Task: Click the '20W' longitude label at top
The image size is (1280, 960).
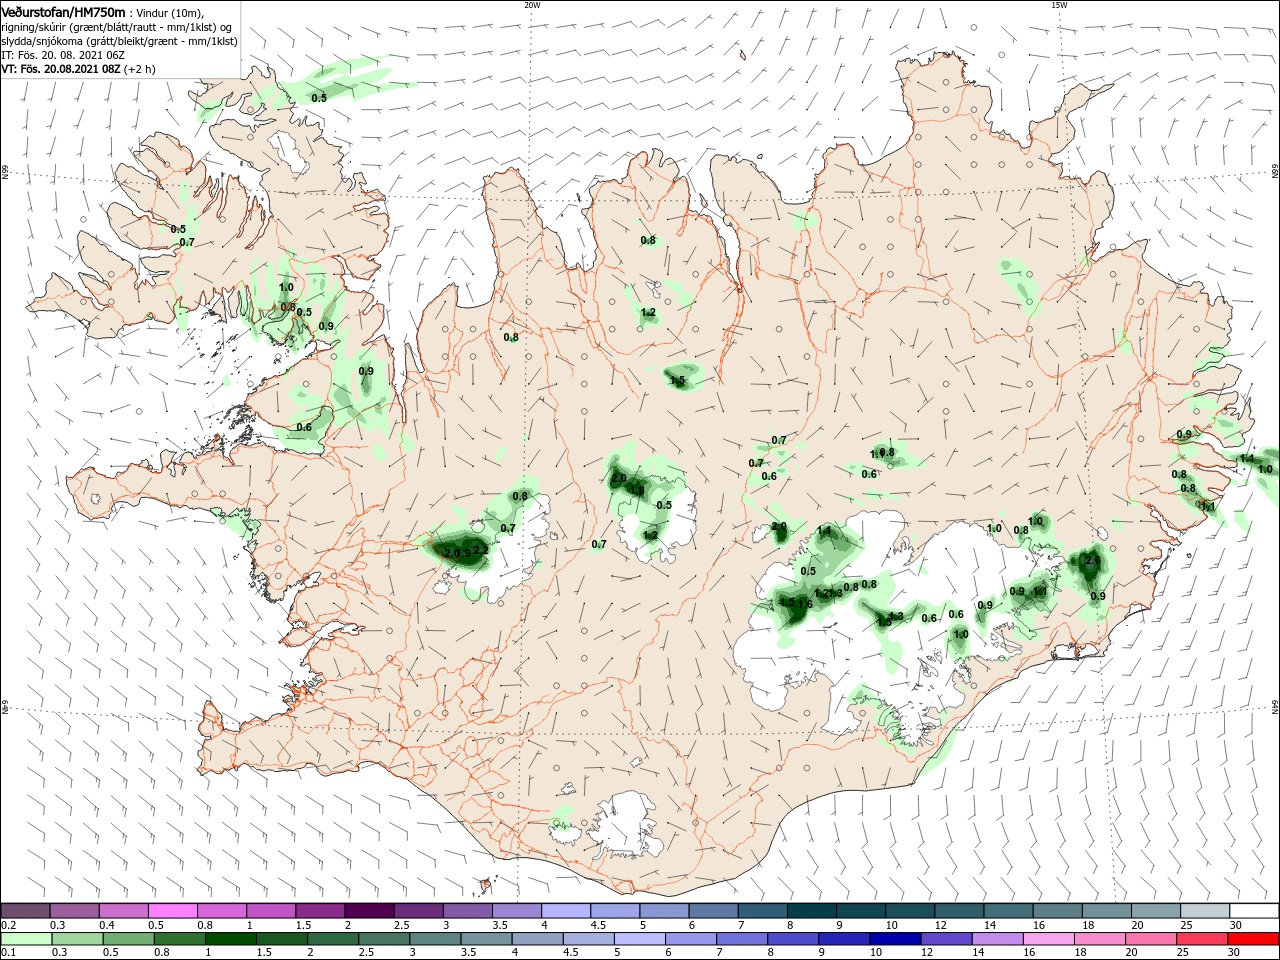Action: [532, 5]
